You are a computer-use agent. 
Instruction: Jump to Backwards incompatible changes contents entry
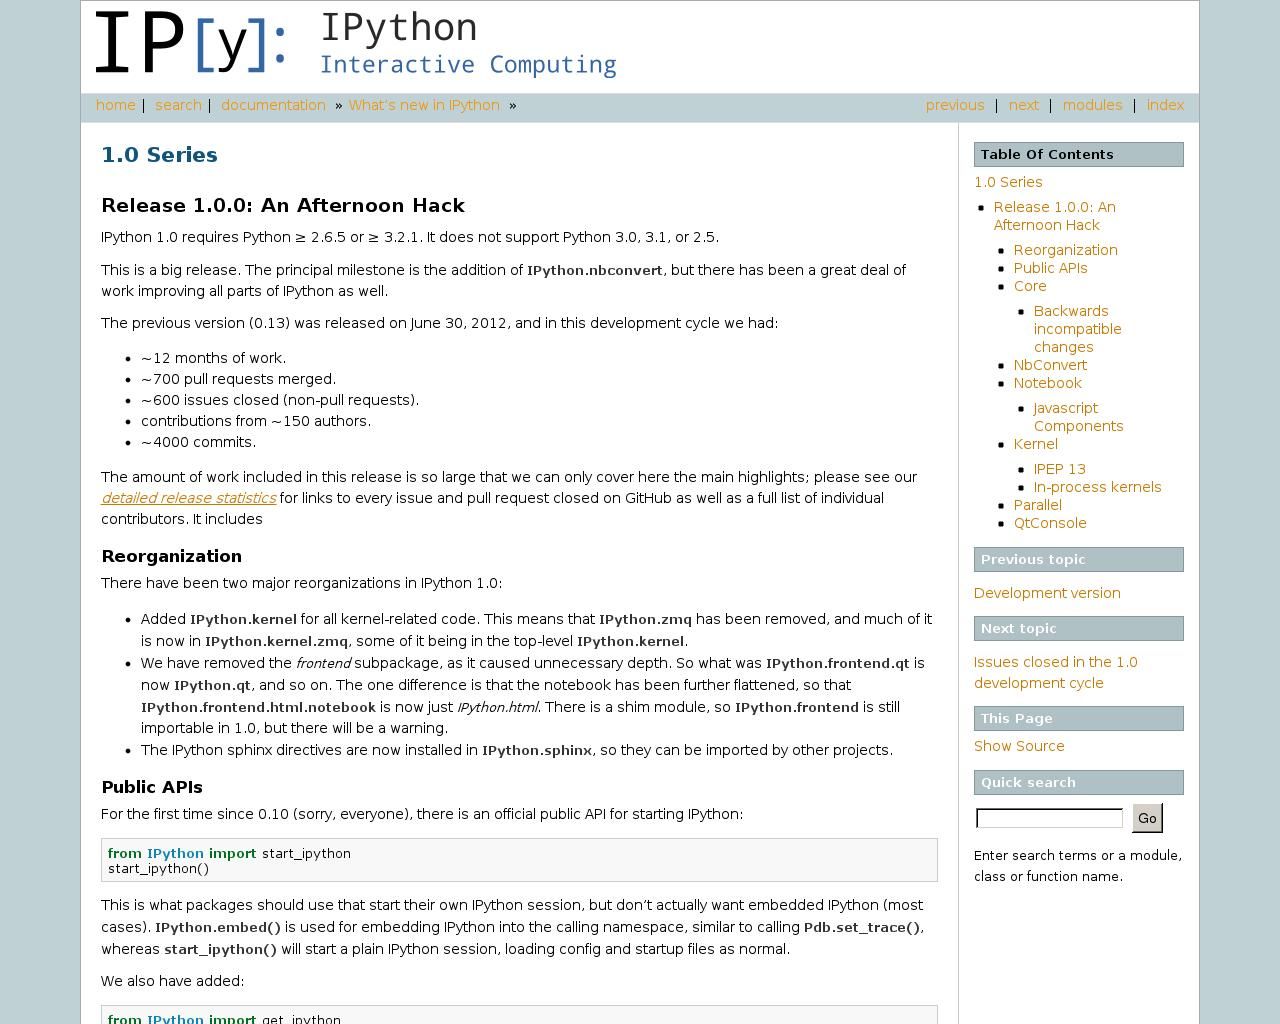1077,329
